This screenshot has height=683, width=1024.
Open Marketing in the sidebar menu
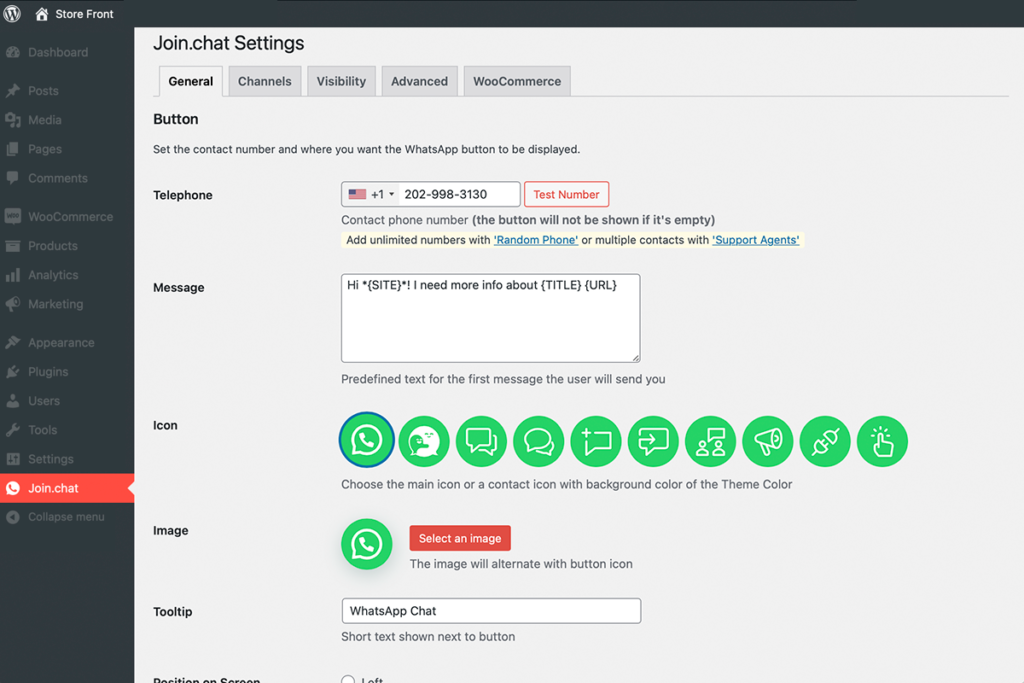coord(56,304)
